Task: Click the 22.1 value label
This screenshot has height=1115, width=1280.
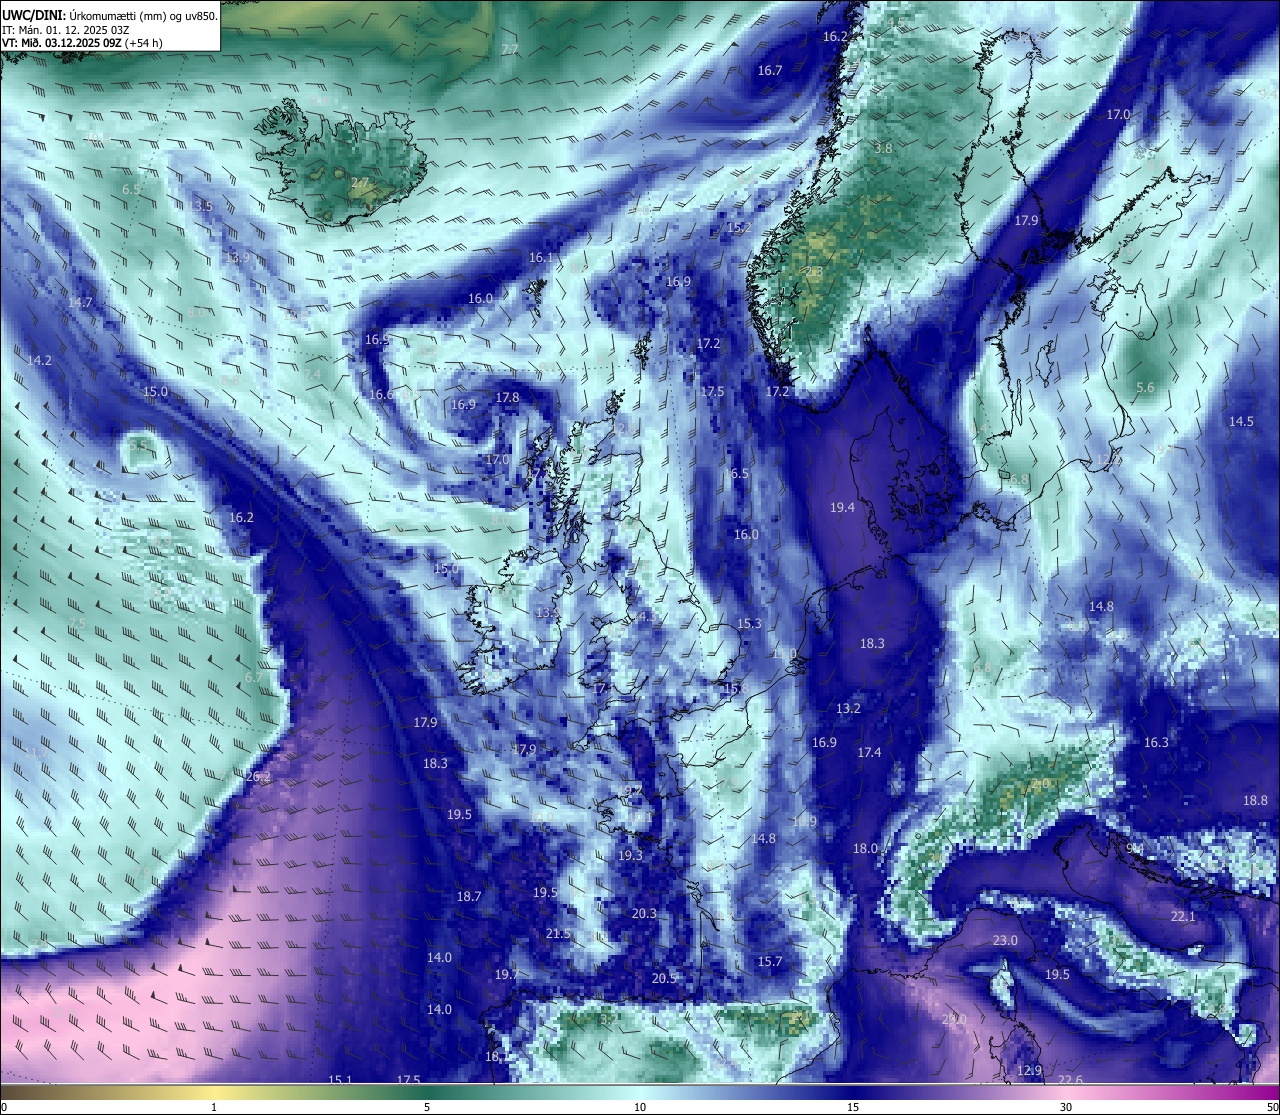Action: coord(1183,917)
